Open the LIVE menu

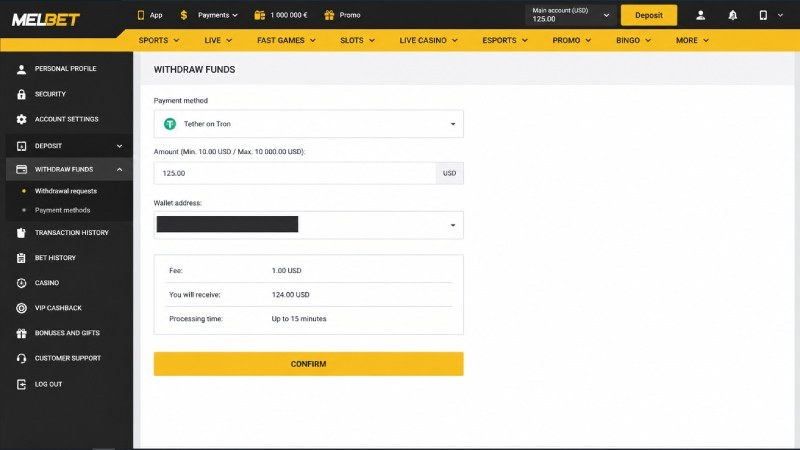coord(218,40)
